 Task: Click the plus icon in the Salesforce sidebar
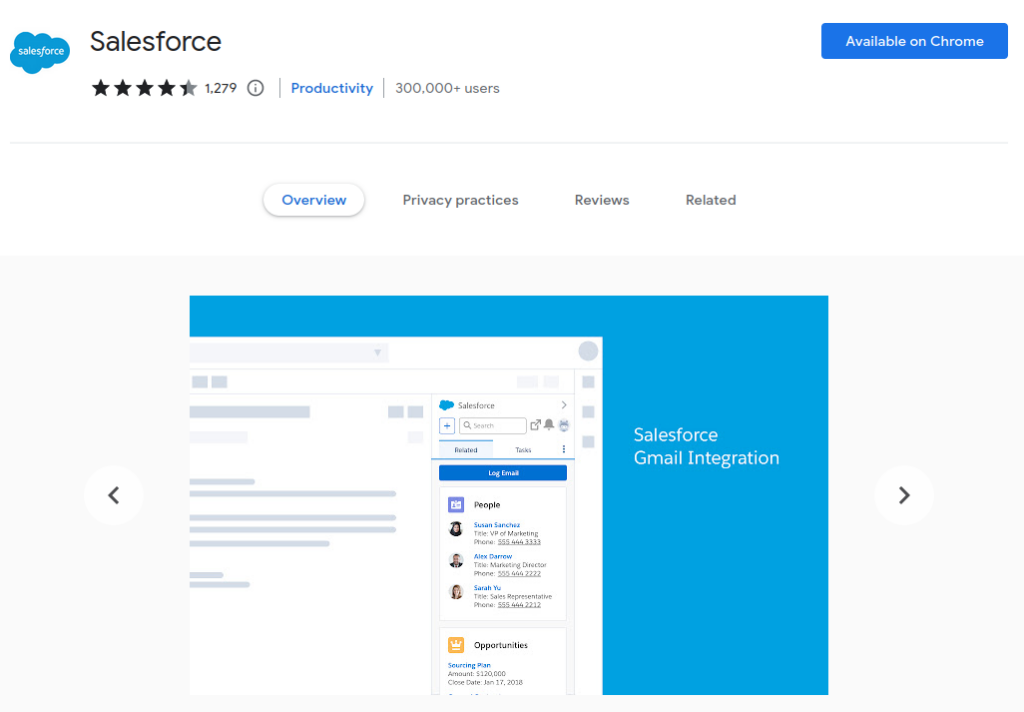pyautogui.click(x=447, y=425)
